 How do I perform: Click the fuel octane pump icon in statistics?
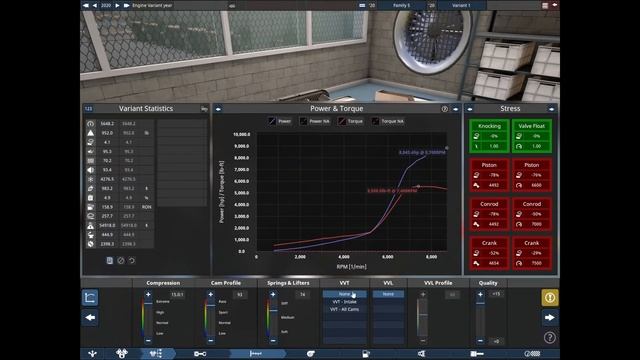(x=91, y=207)
